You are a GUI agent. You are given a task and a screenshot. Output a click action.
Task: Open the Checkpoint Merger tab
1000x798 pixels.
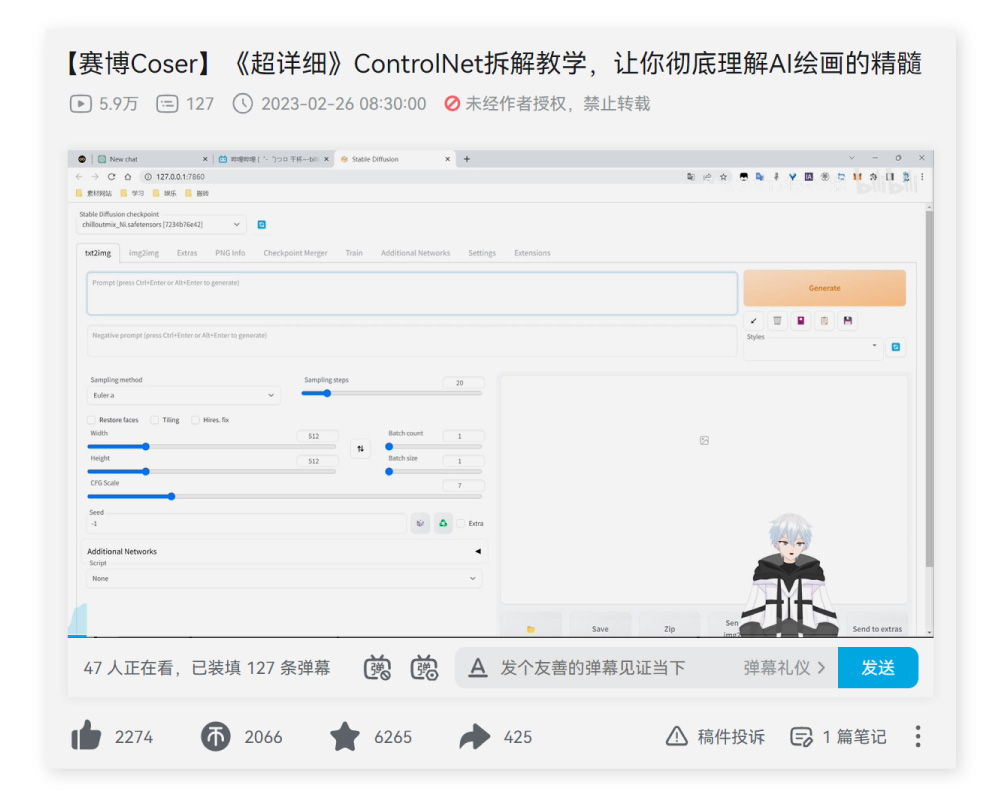[x=295, y=253]
